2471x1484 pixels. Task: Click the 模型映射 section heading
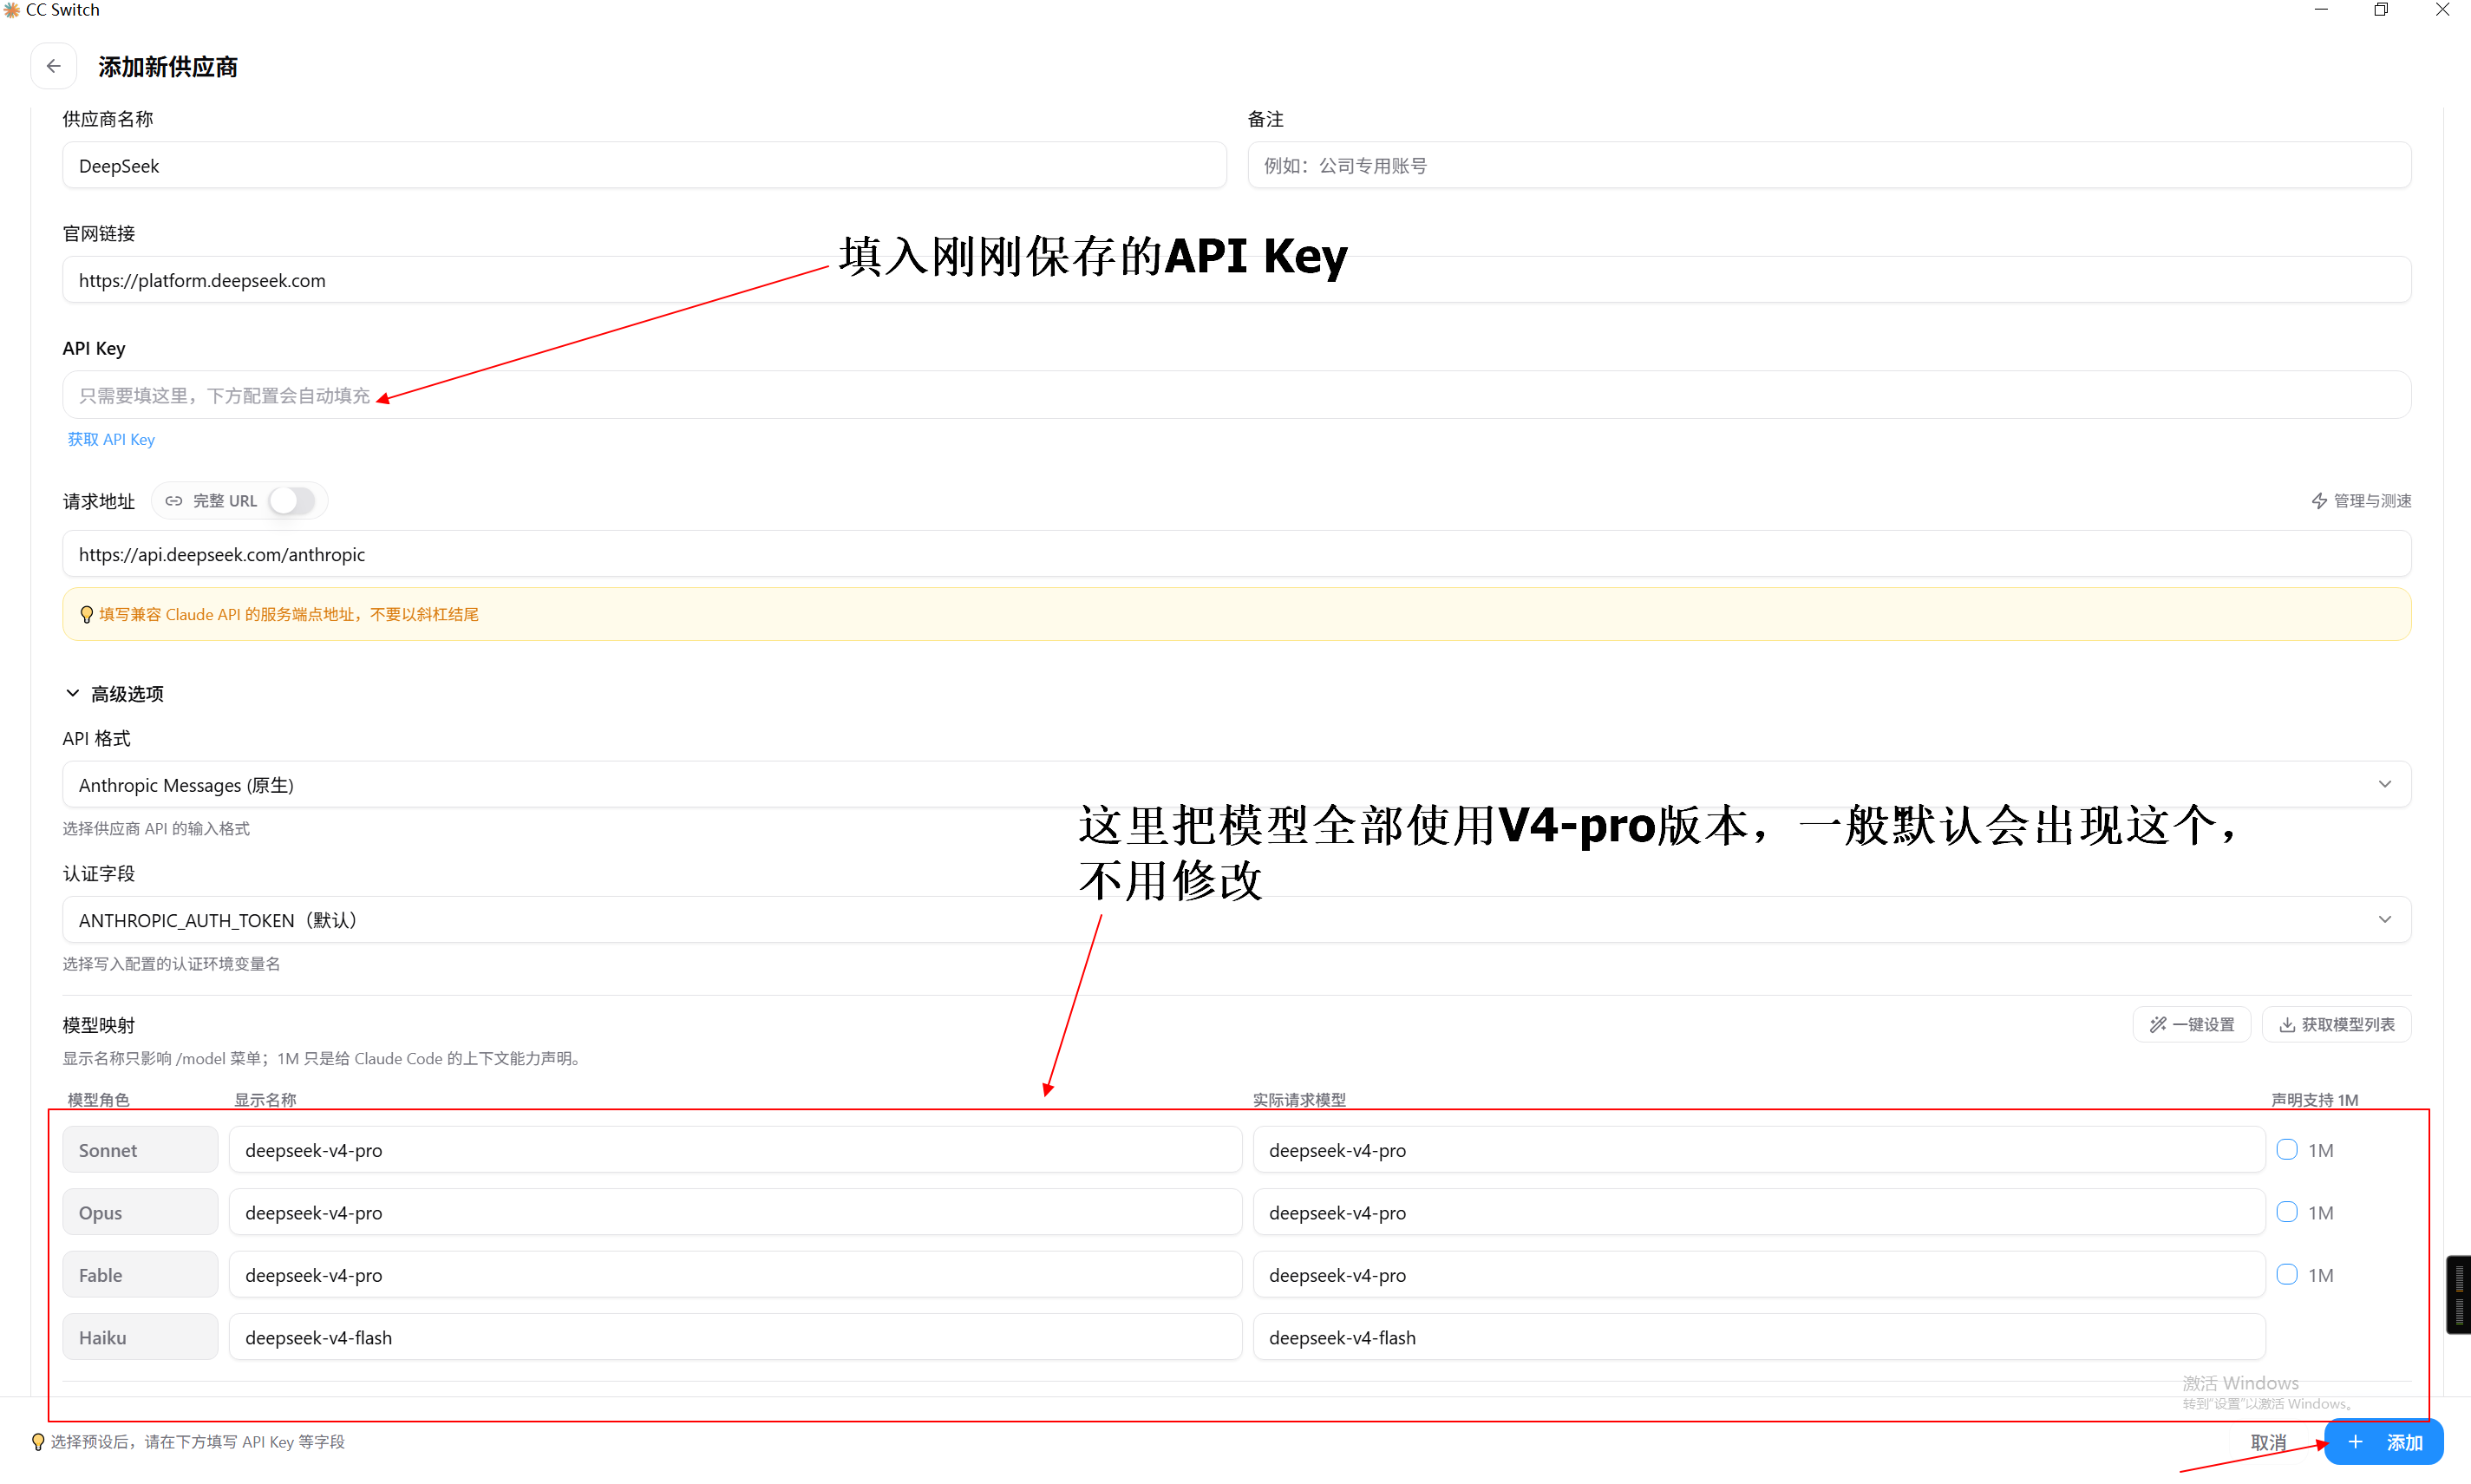tap(98, 1025)
